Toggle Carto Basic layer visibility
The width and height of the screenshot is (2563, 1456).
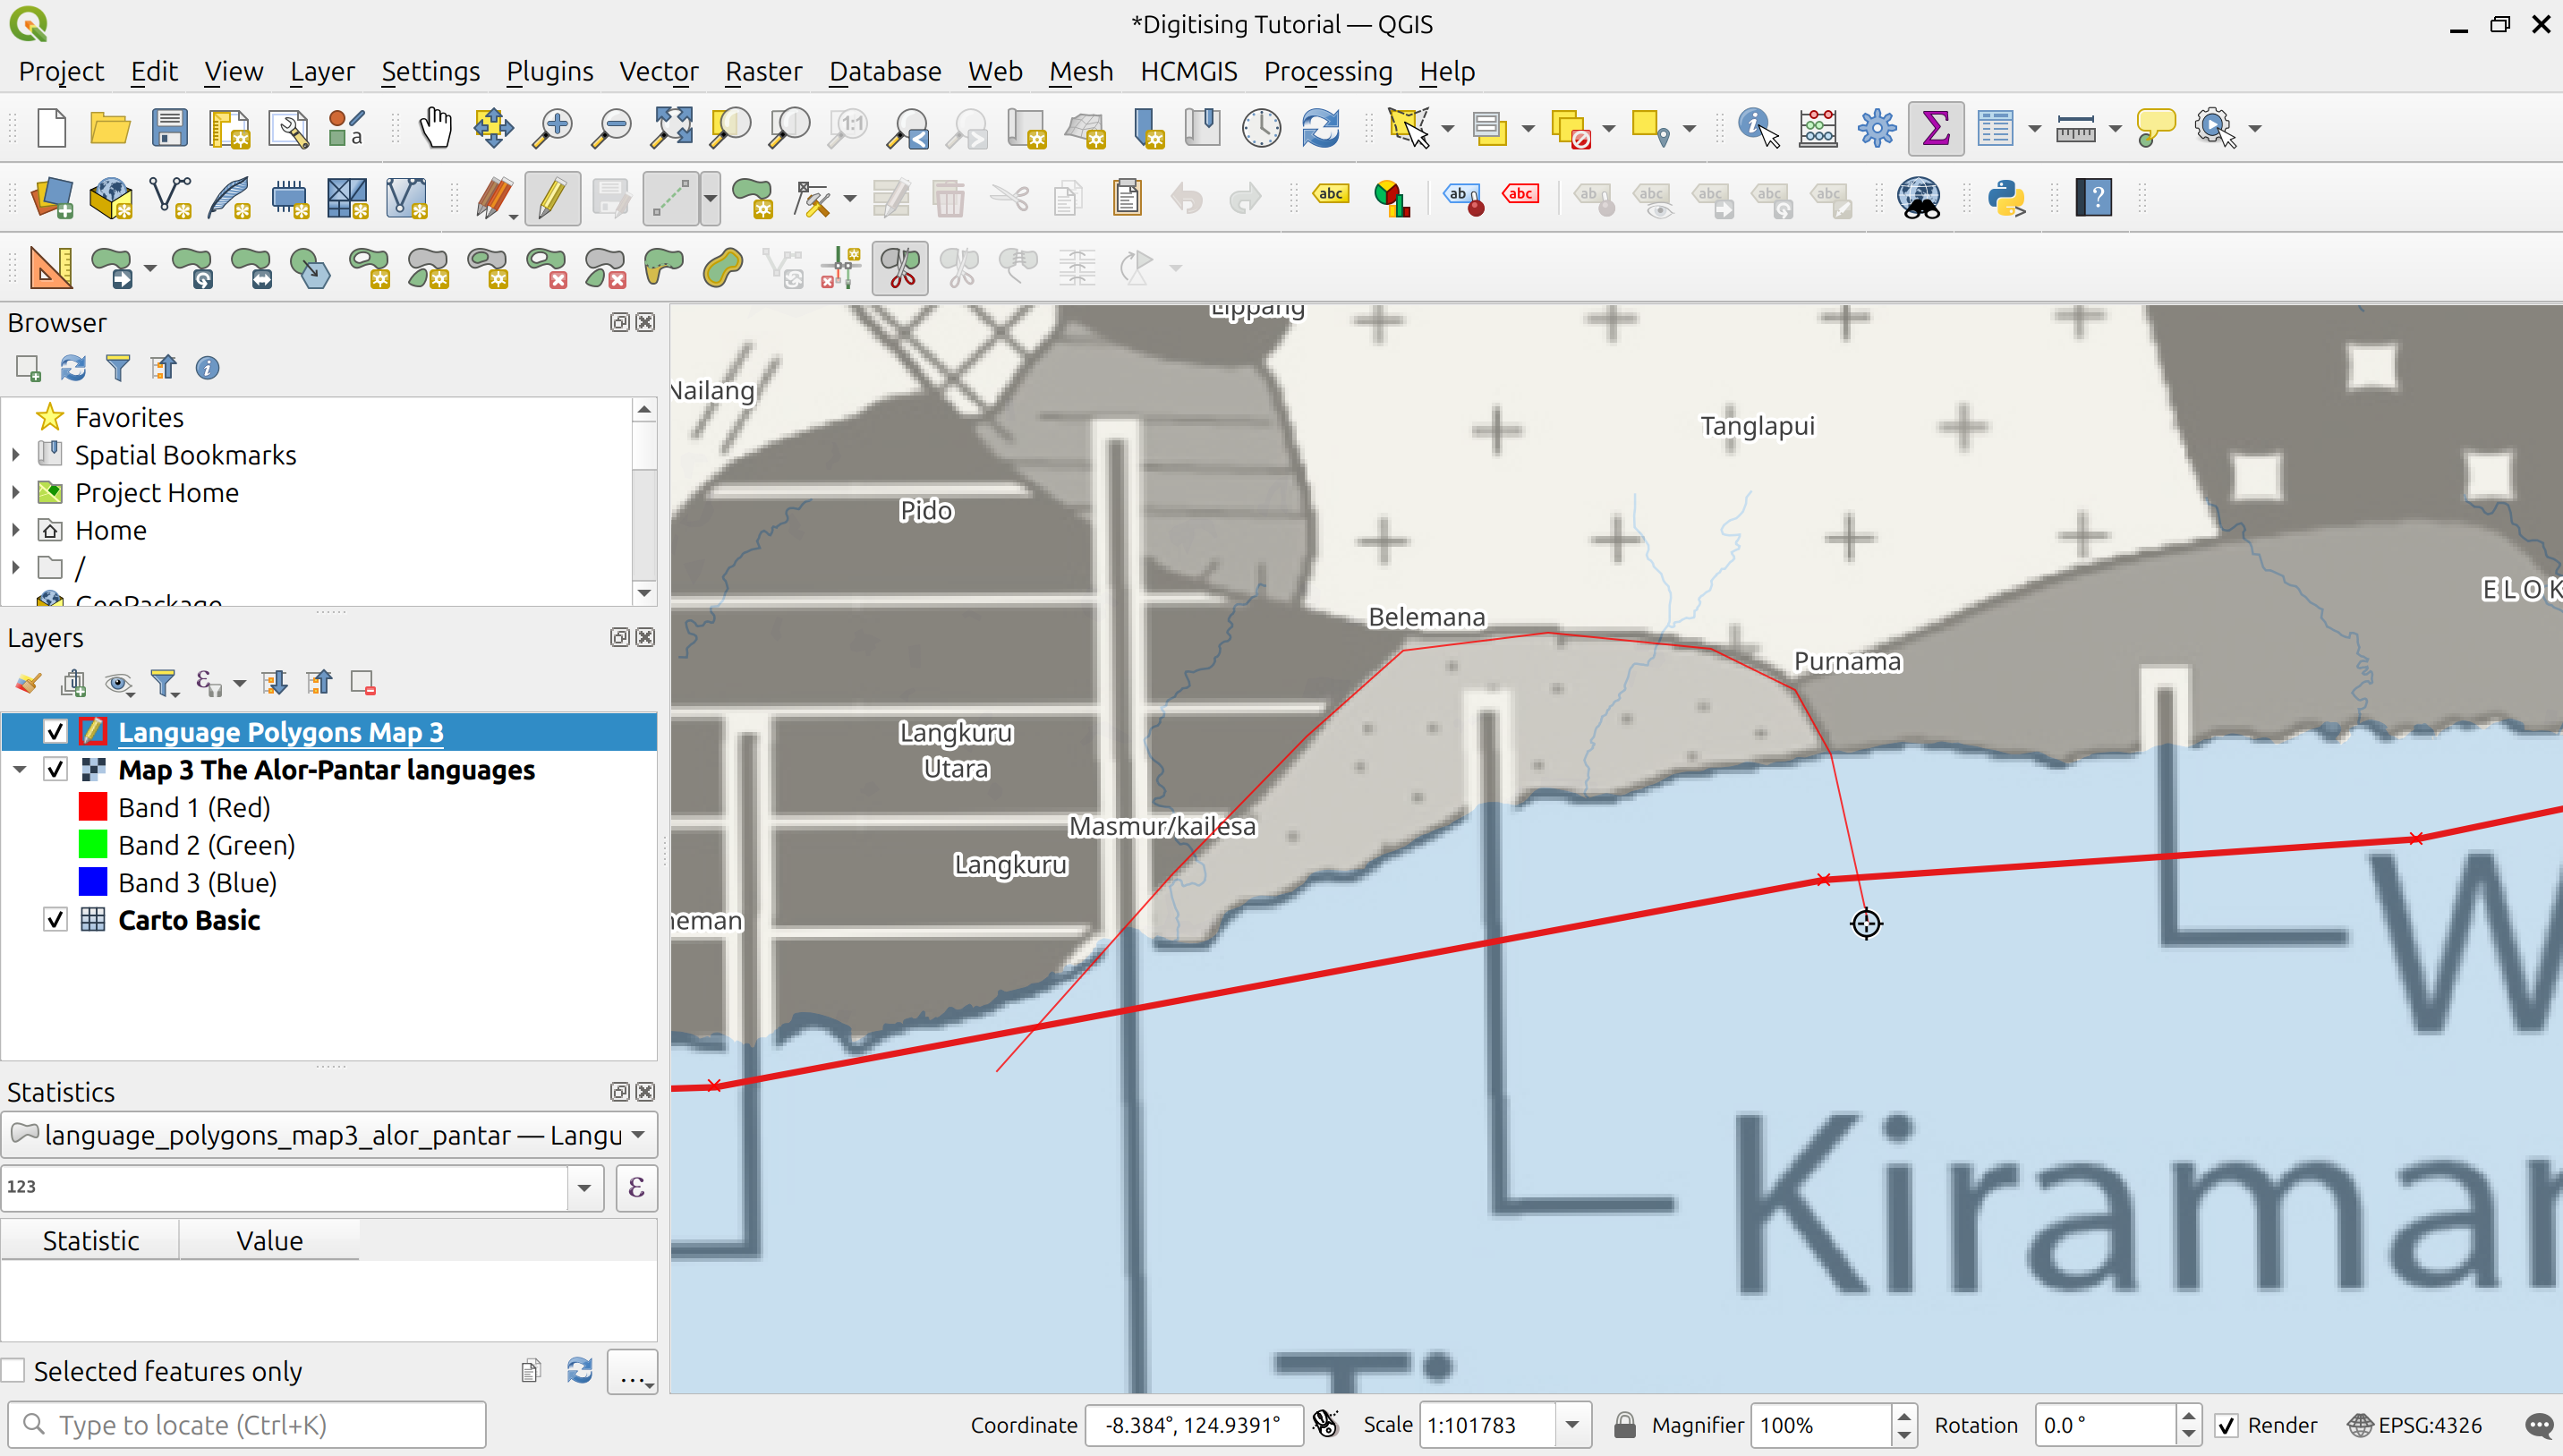[56, 920]
